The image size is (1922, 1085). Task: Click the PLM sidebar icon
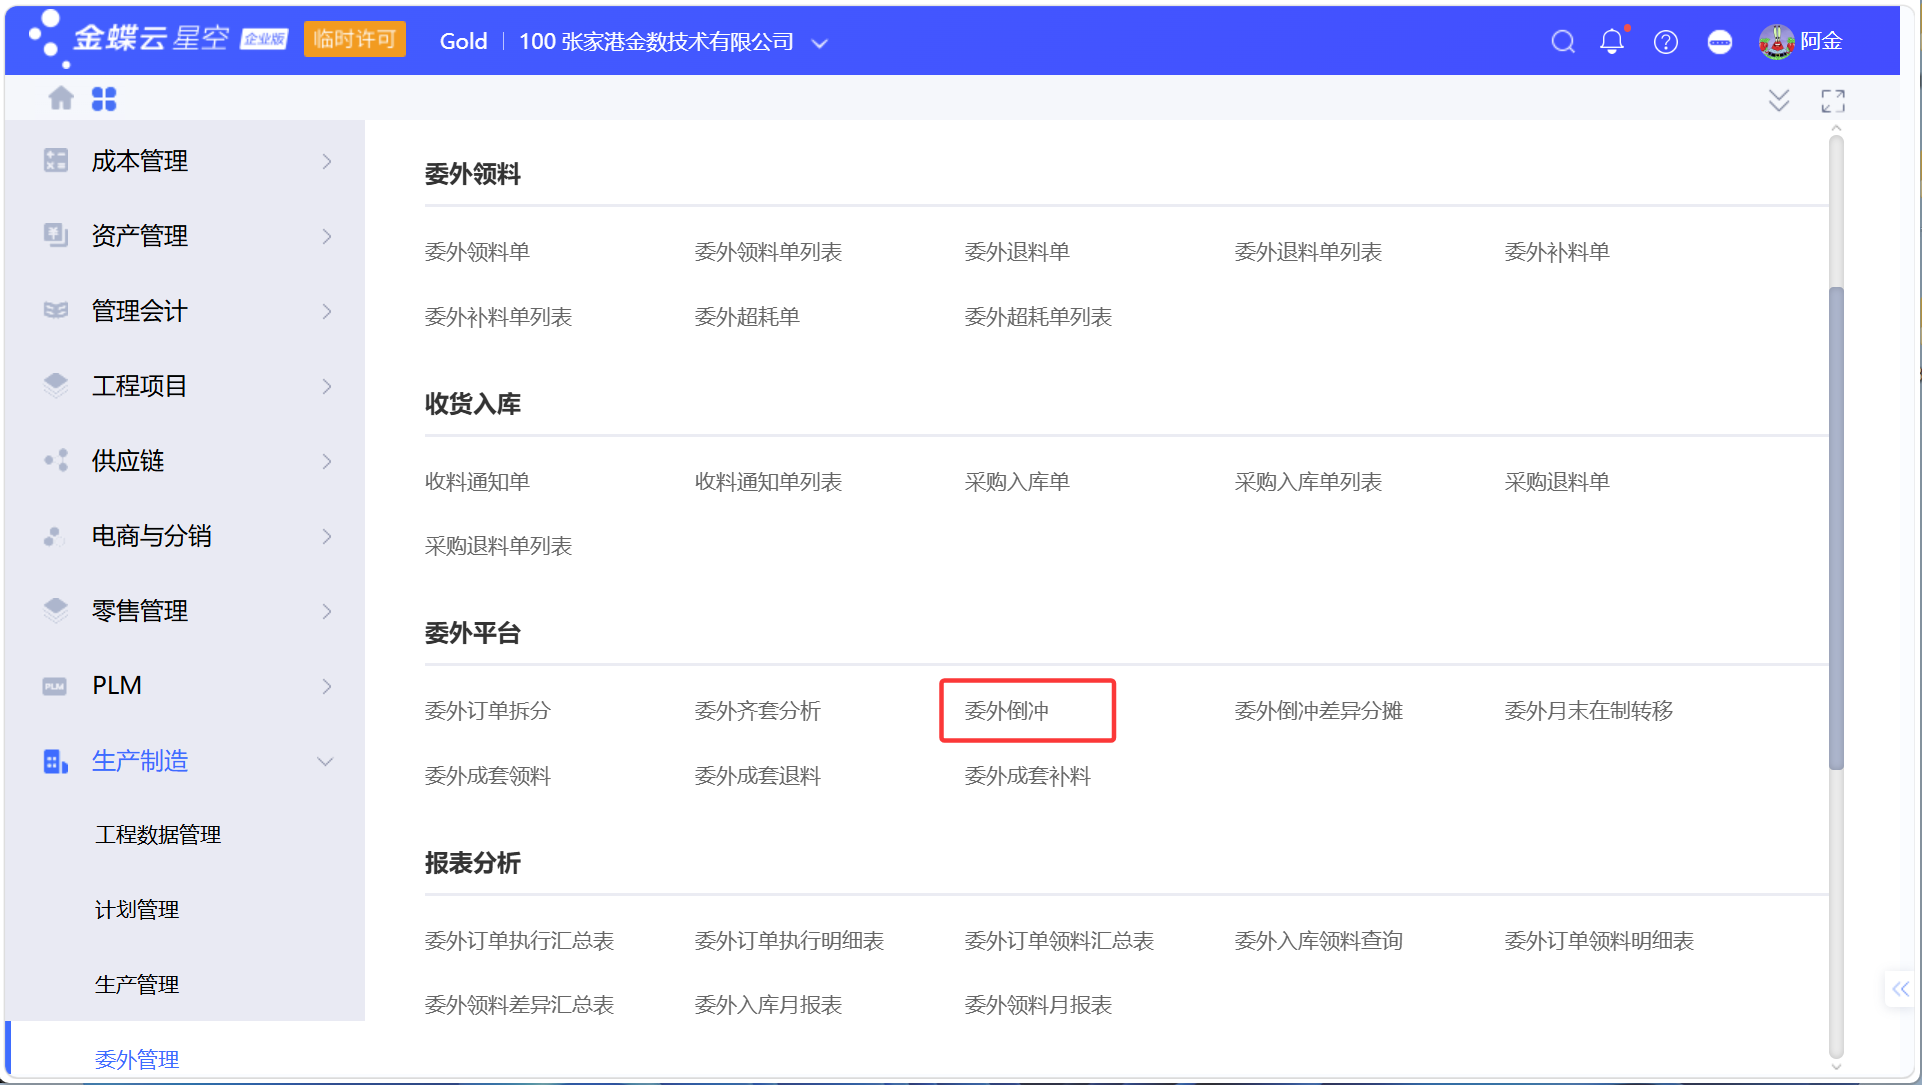(x=55, y=685)
